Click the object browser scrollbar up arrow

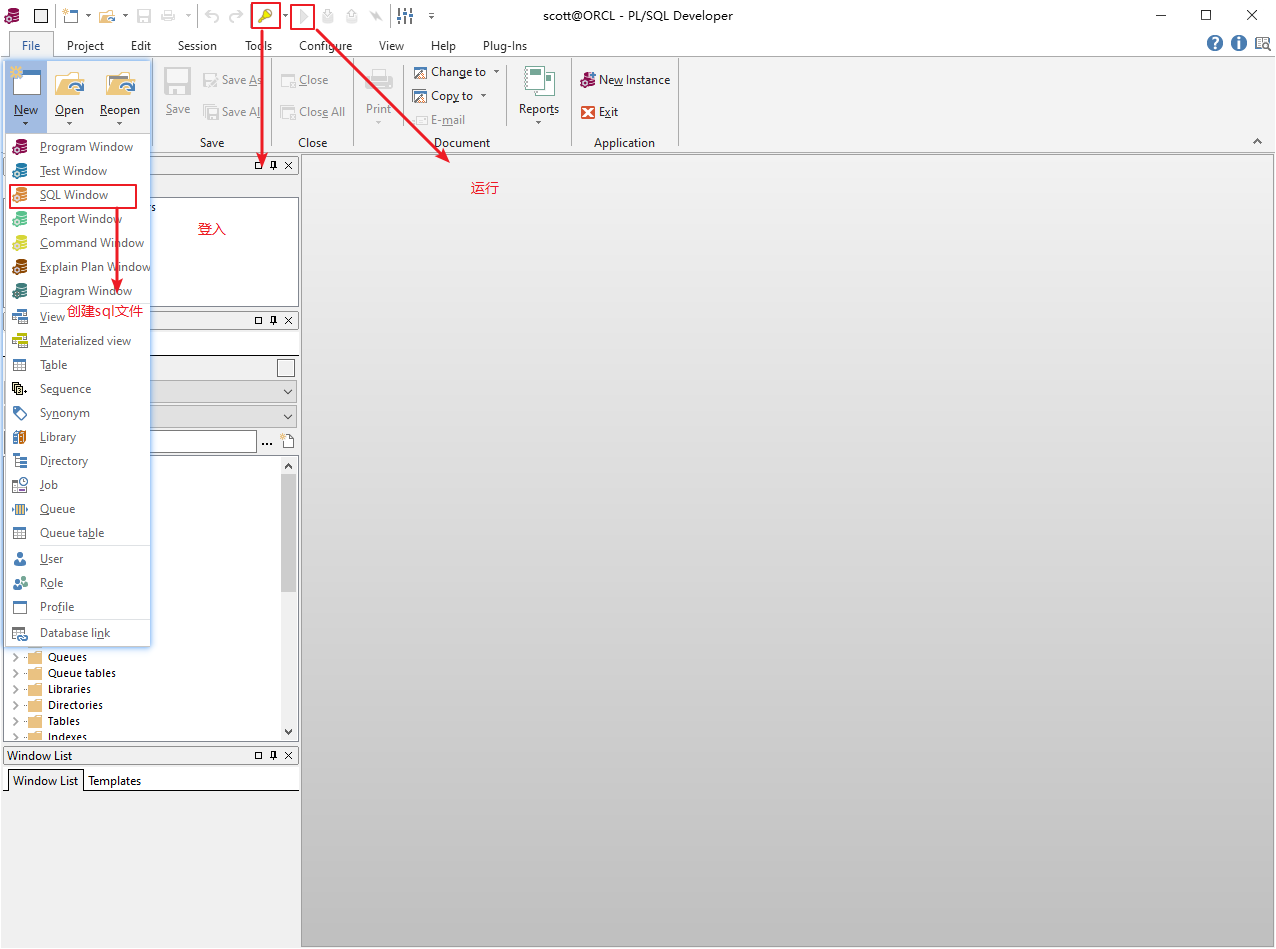click(x=289, y=466)
